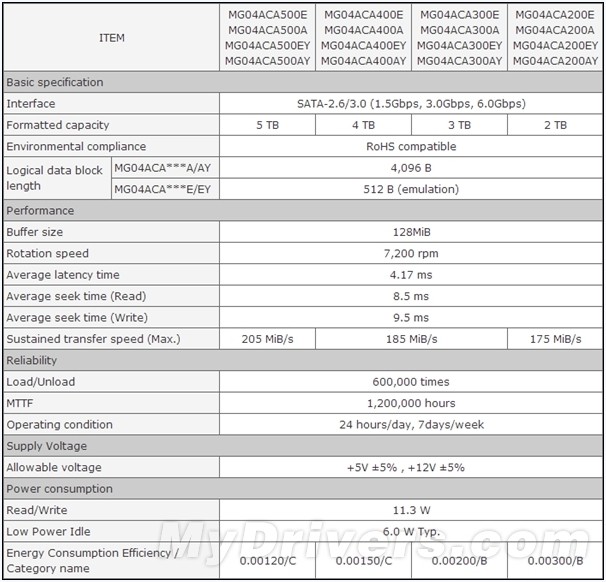Click the 6.0 W Typ. value
The width and height of the screenshot is (606, 582).
click(x=411, y=532)
